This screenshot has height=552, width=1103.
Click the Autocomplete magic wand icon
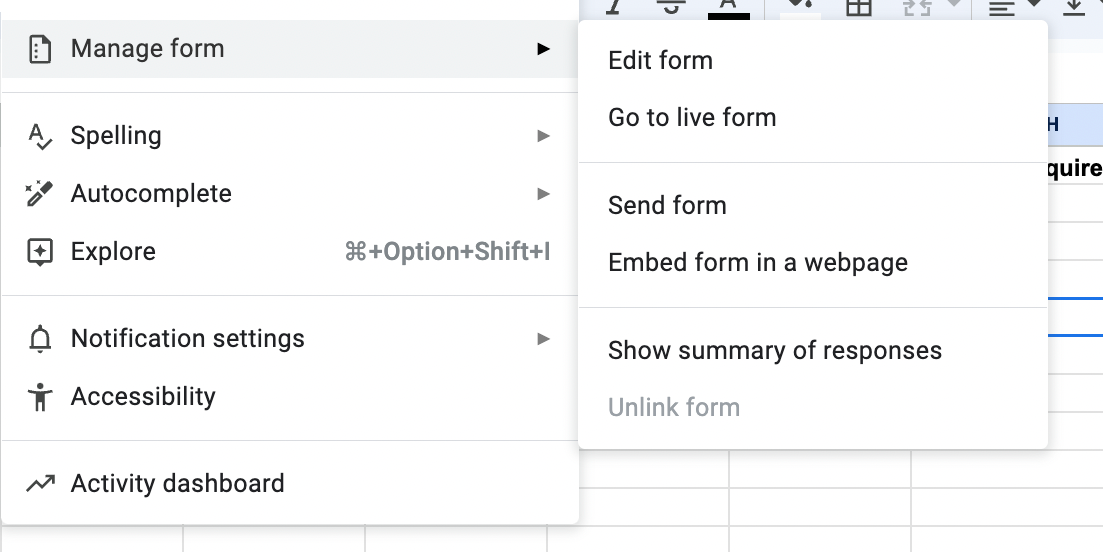(x=40, y=194)
